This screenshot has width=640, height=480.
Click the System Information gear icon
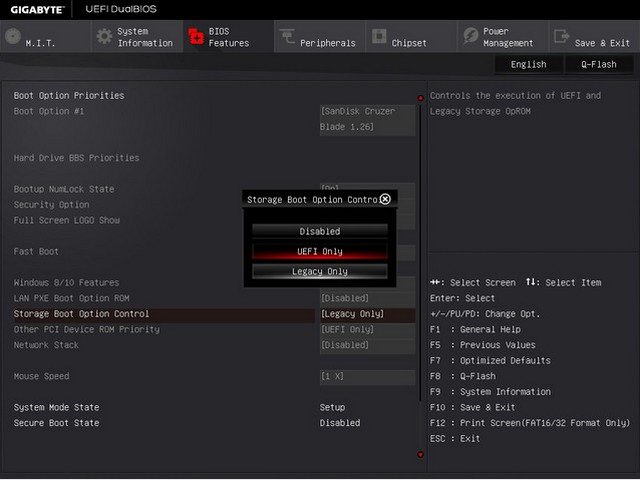point(103,37)
